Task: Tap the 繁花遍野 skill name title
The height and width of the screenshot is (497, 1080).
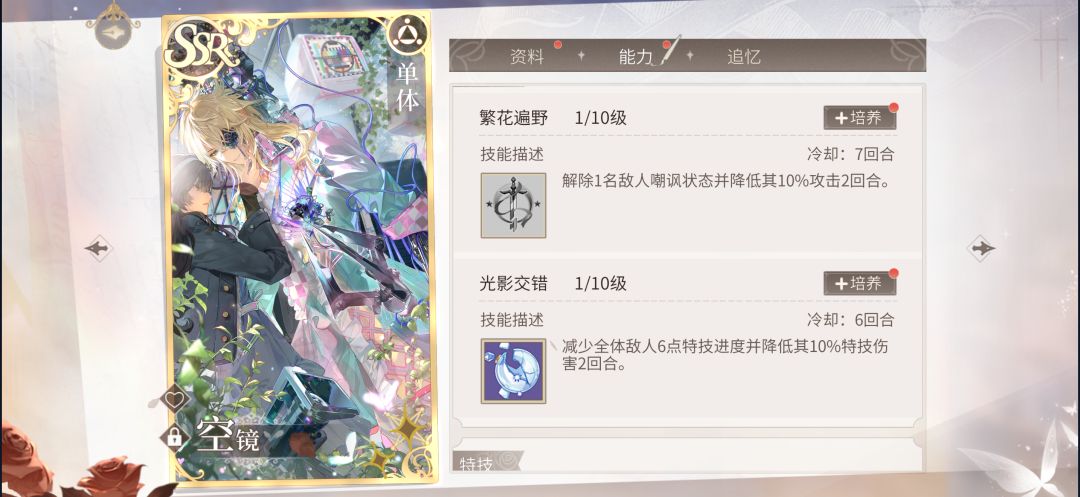Action: click(514, 118)
